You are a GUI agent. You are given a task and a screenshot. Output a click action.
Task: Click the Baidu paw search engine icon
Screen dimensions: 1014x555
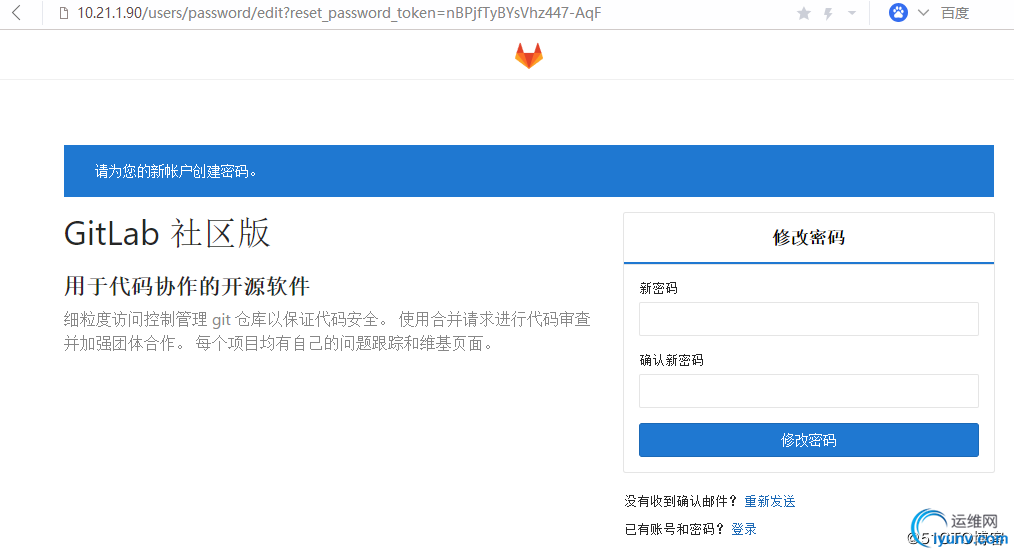coord(898,12)
